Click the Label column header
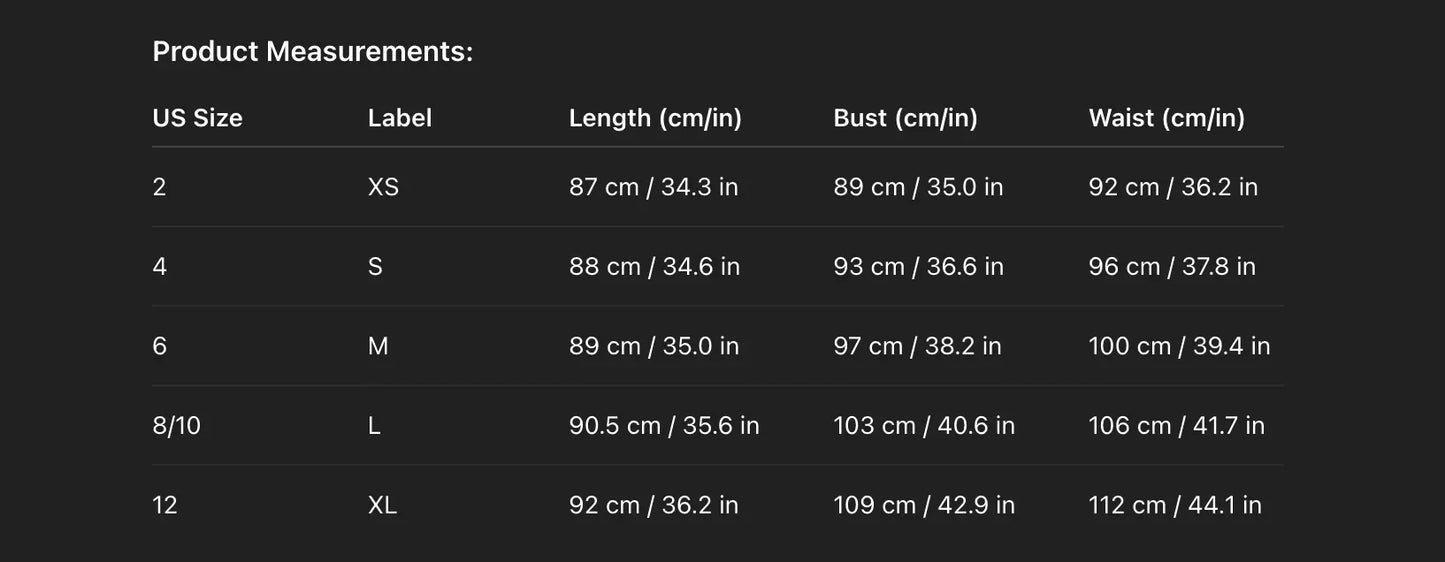The width and height of the screenshot is (1445, 562). coord(400,118)
